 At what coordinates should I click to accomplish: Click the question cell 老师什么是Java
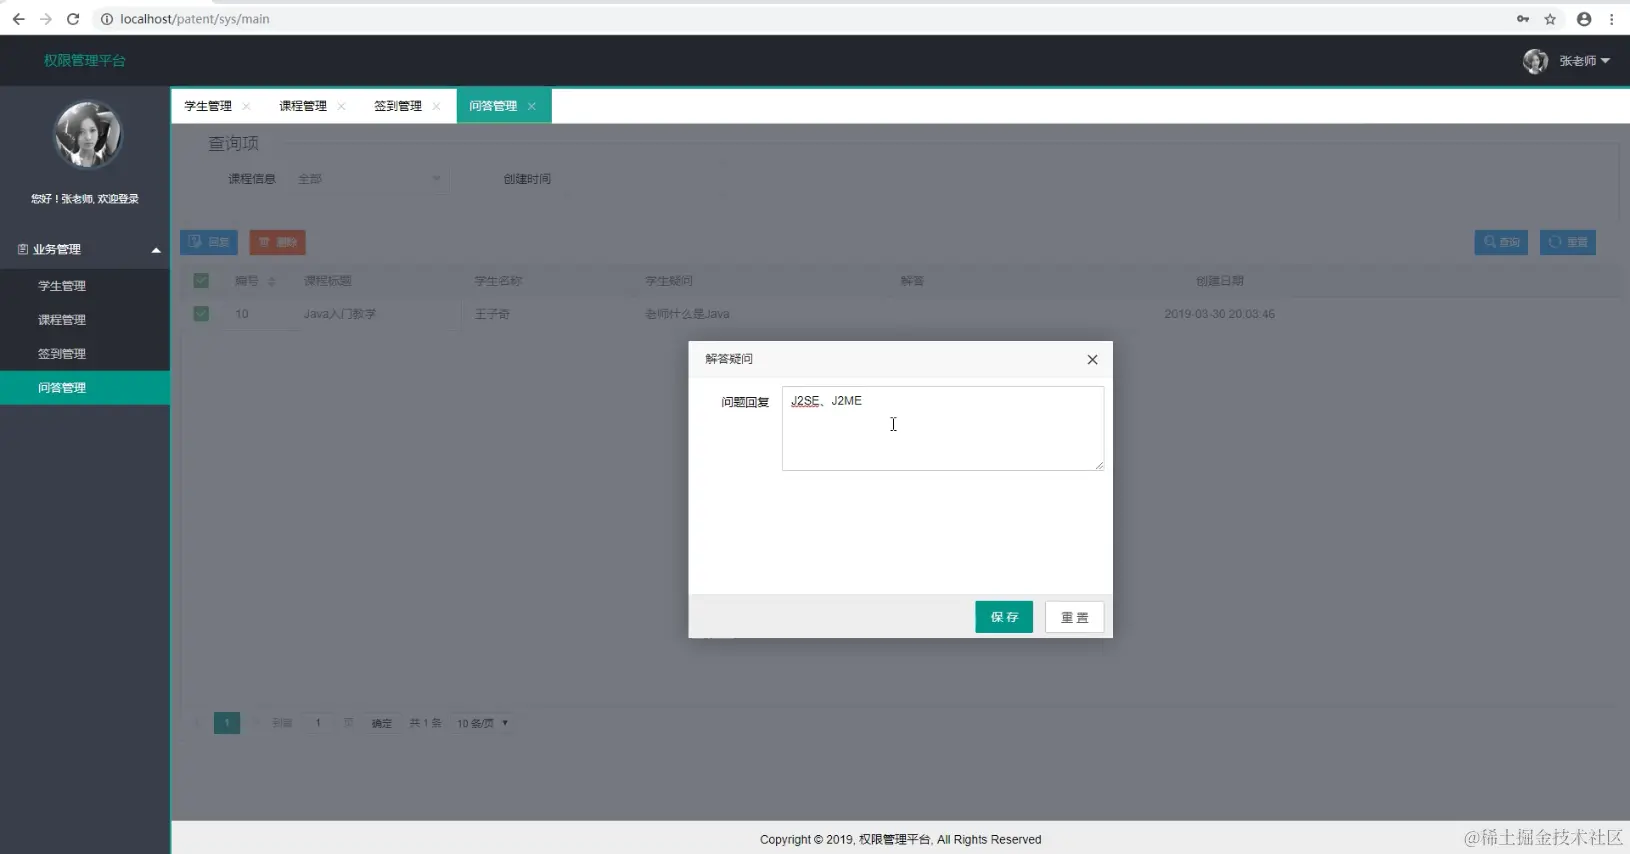pyautogui.click(x=687, y=314)
